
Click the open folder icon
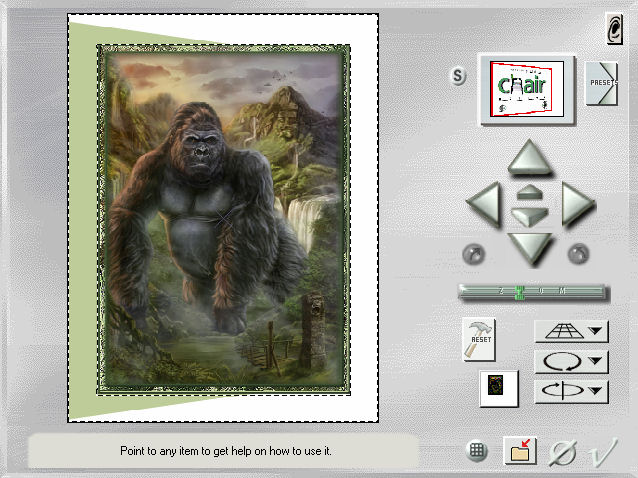click(520, 451)
